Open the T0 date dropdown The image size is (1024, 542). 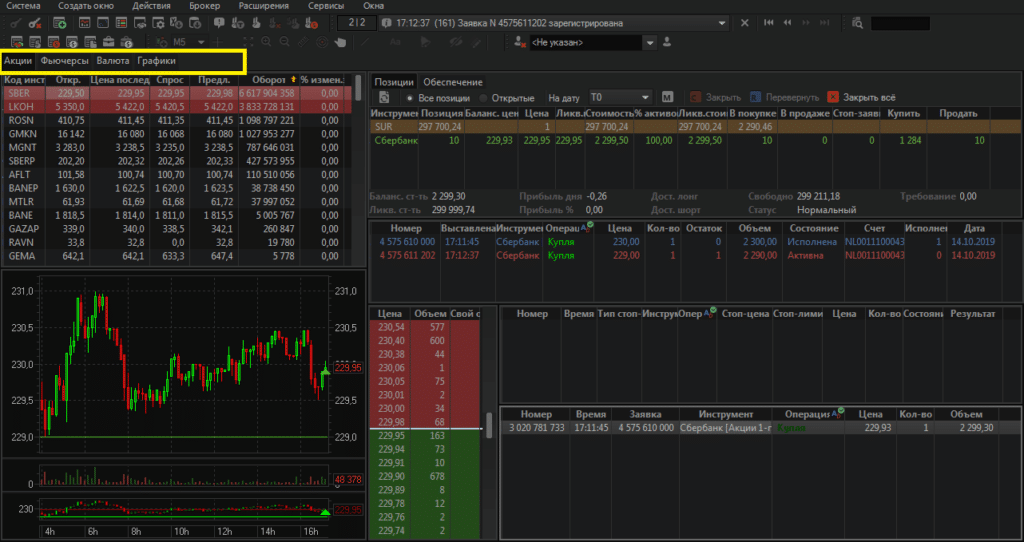[x=643, y=98]
